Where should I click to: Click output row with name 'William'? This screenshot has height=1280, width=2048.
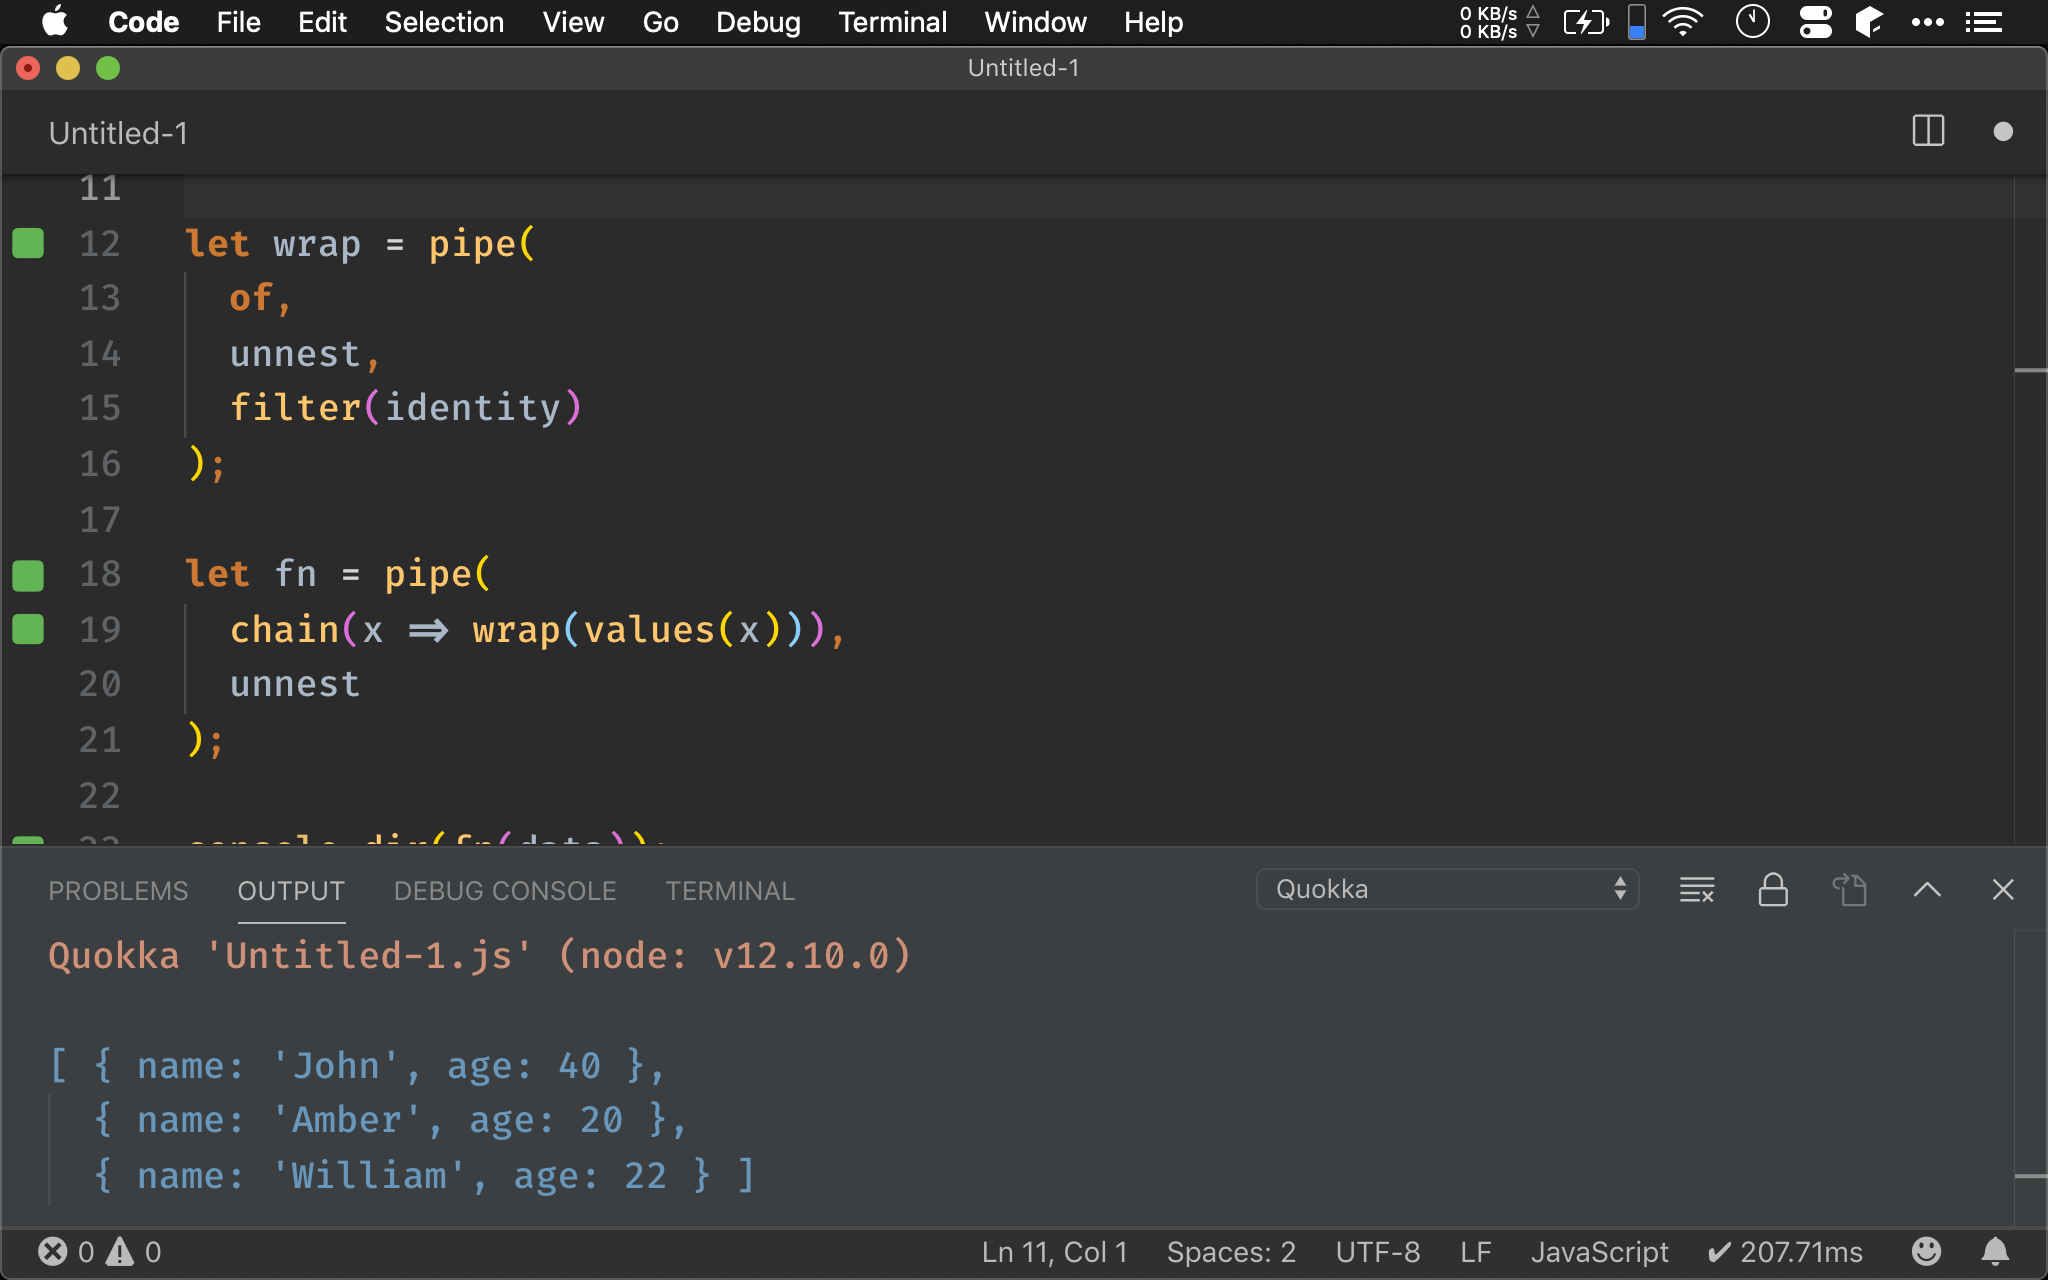[424, 1175]
